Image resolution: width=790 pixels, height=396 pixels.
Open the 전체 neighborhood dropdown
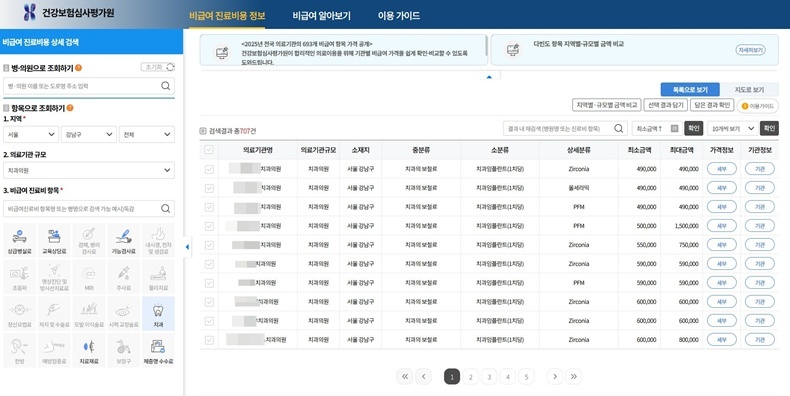pos(147,135)
